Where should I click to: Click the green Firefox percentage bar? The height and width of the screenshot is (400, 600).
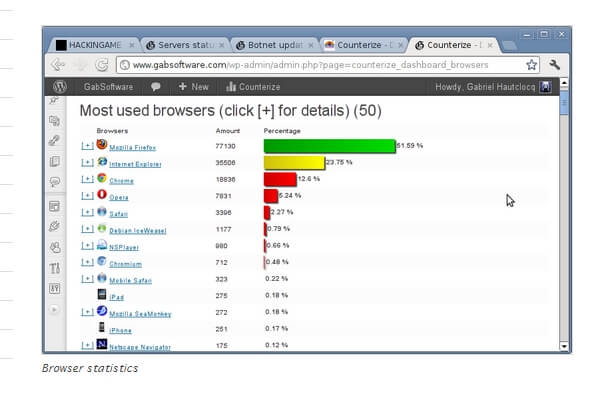[329, 146]
